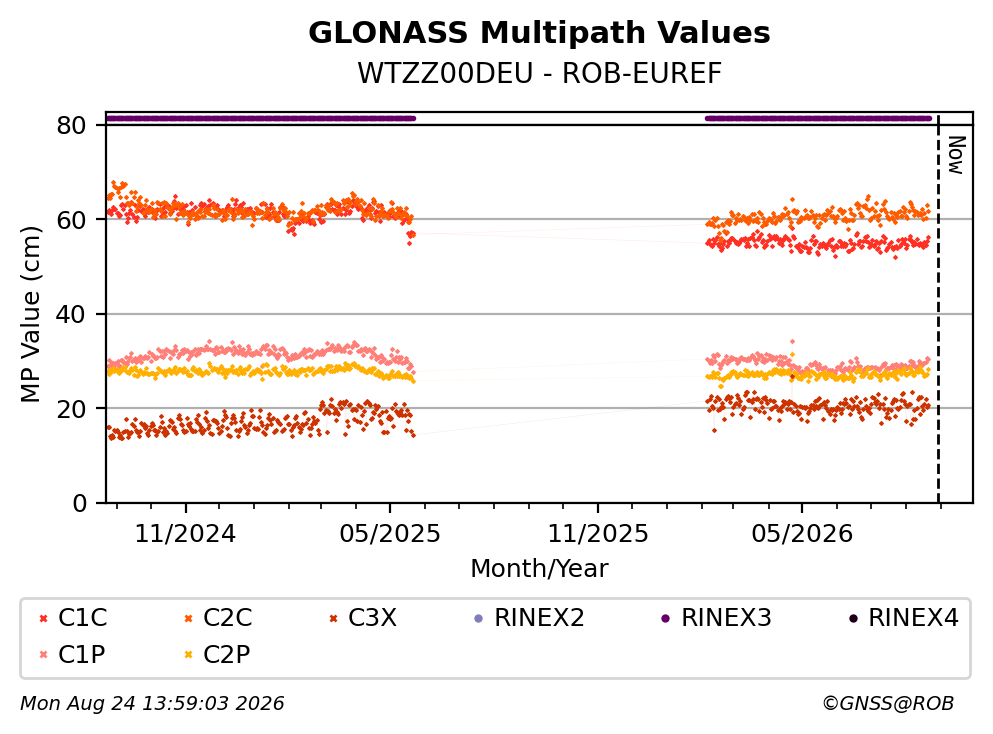993x734 pixels.
Task: Click the timestamp Mon Aug 24 13:59:03 2026
Action: click(x=152, y=703)
